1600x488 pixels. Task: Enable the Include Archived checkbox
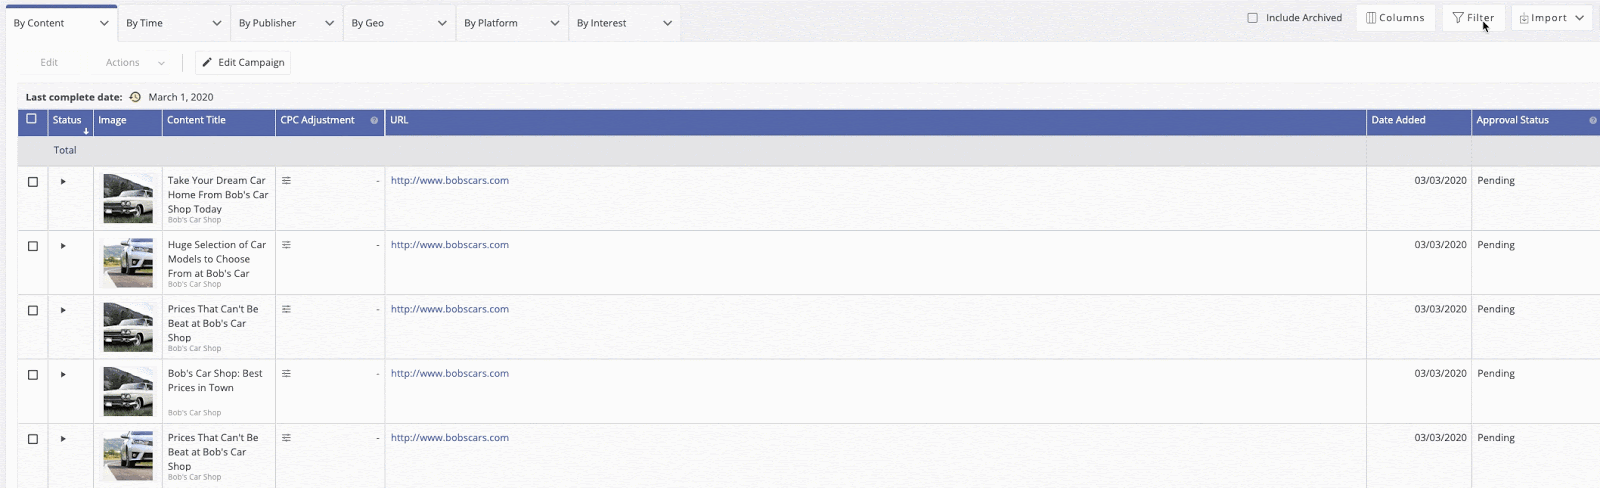(x=1252, y=18)
